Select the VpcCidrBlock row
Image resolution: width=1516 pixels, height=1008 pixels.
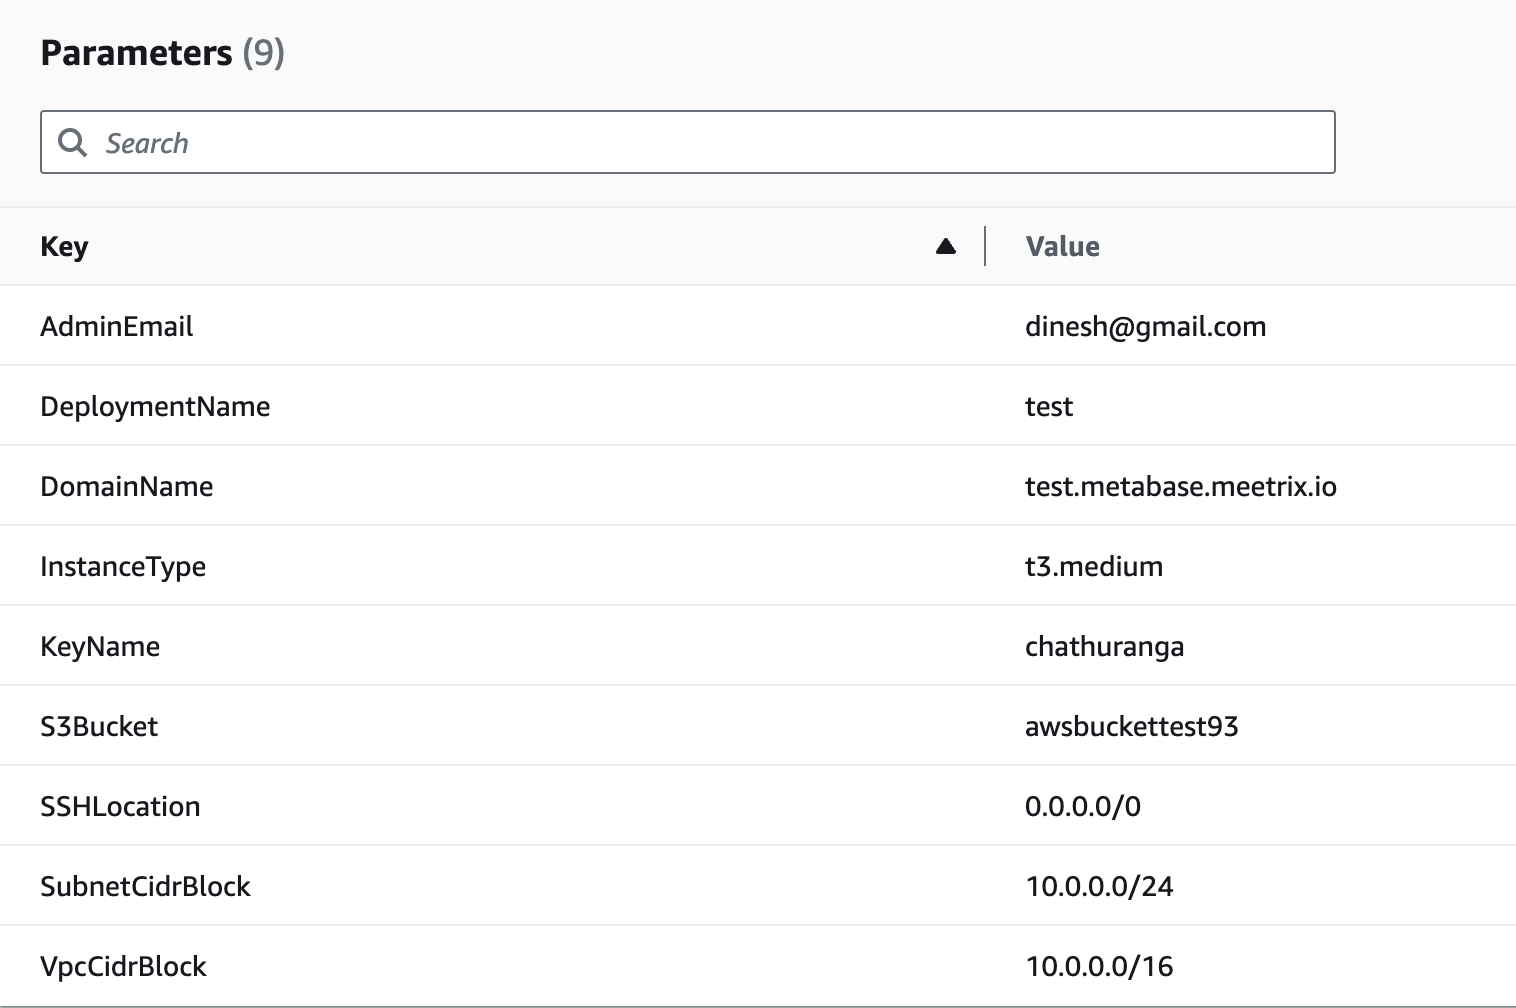click(123, 966)
